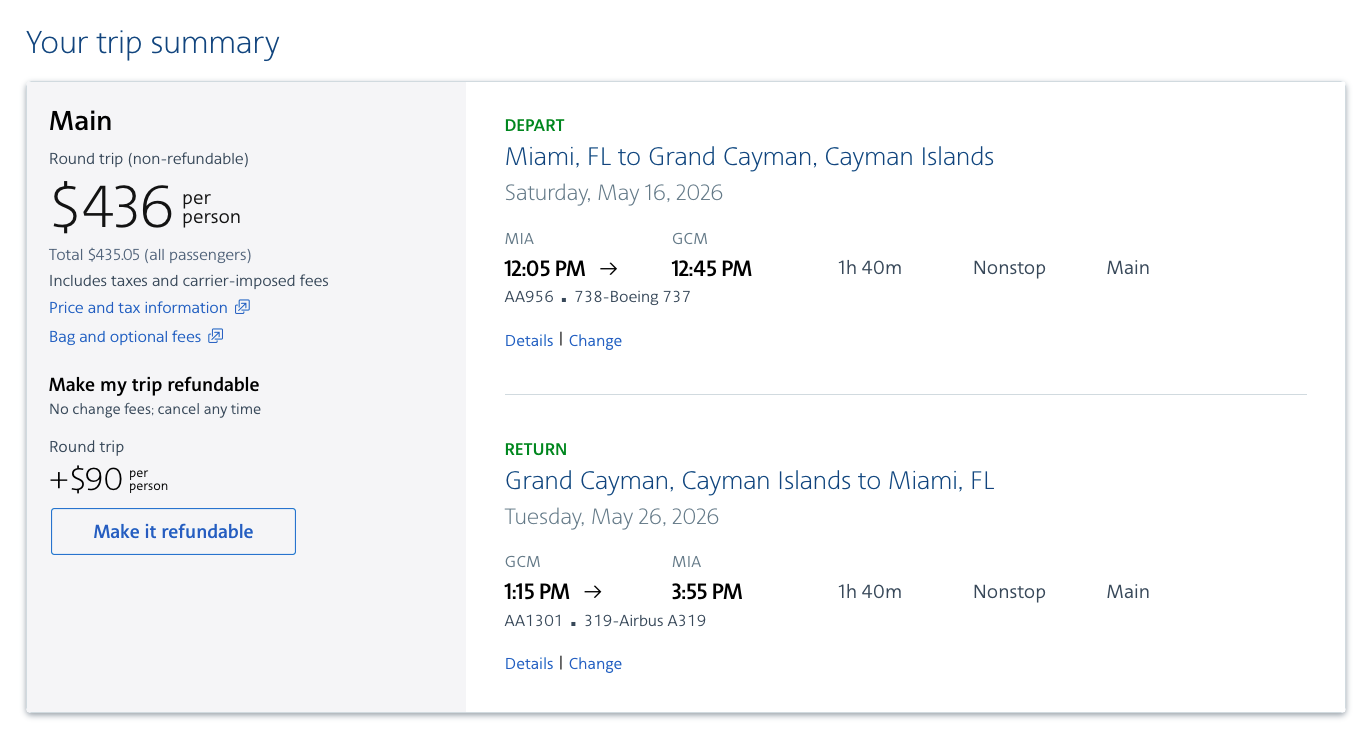Screen dimensions: 1367x735
Task: Click the Make it refundable button
Action: coord(172,531)
